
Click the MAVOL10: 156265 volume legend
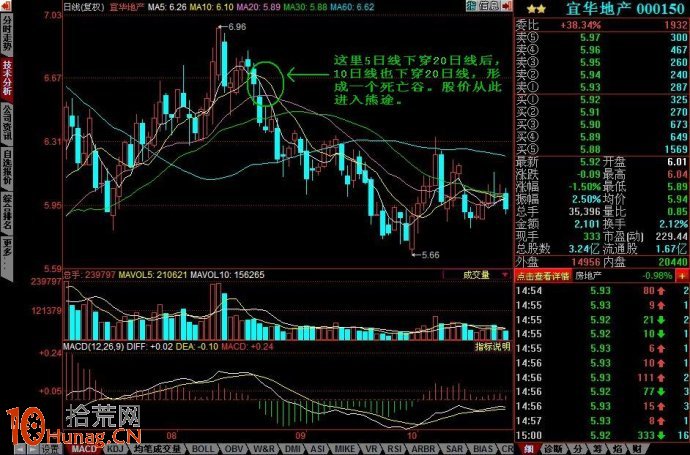228,275
